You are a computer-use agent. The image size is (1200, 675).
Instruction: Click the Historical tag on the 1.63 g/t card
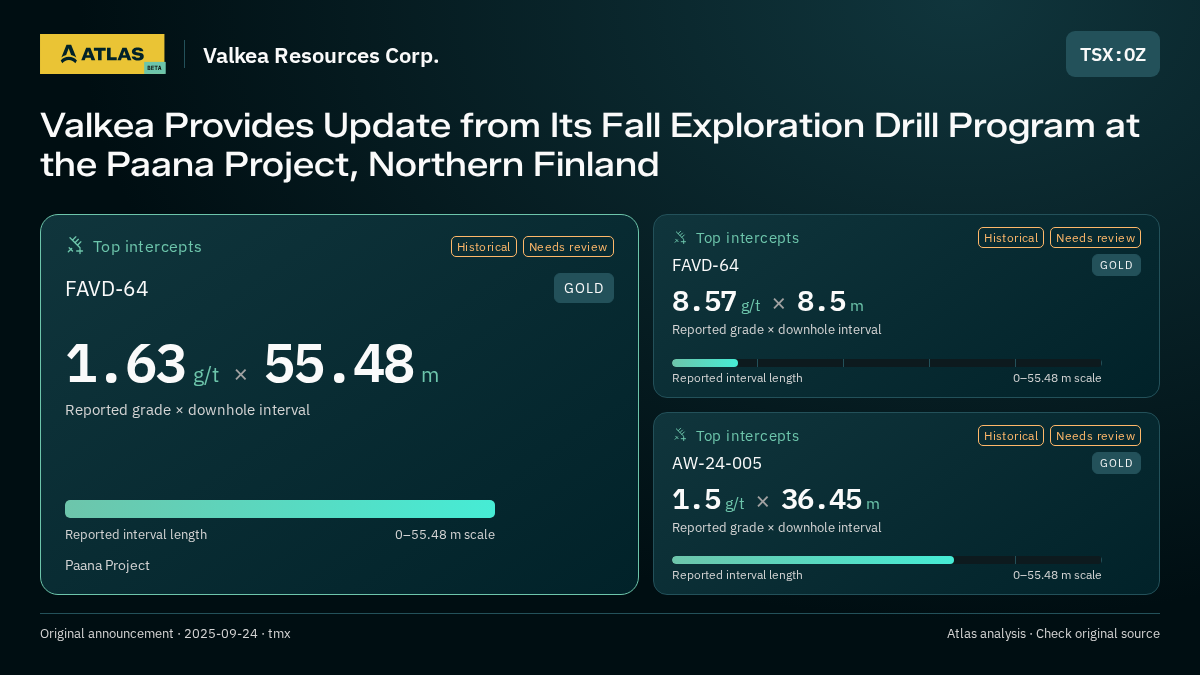(x=484, y=246)
